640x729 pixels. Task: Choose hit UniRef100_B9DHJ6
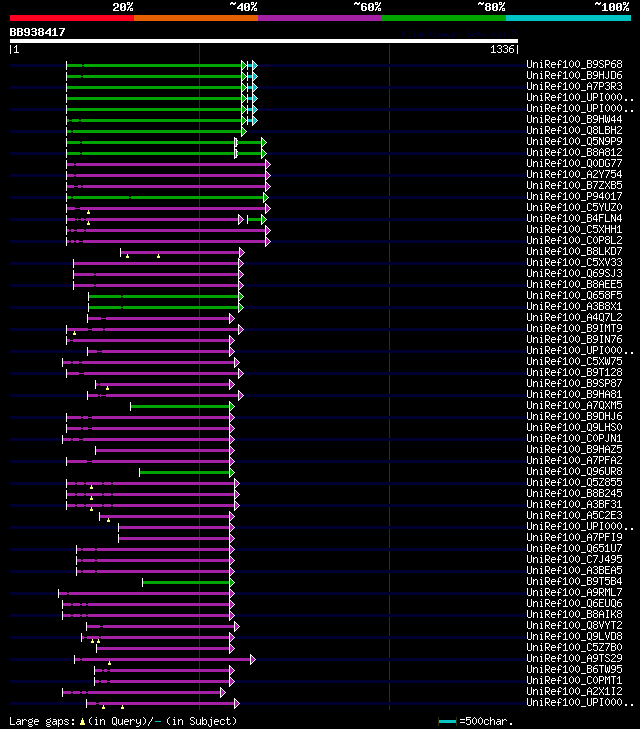click(574, 417)
